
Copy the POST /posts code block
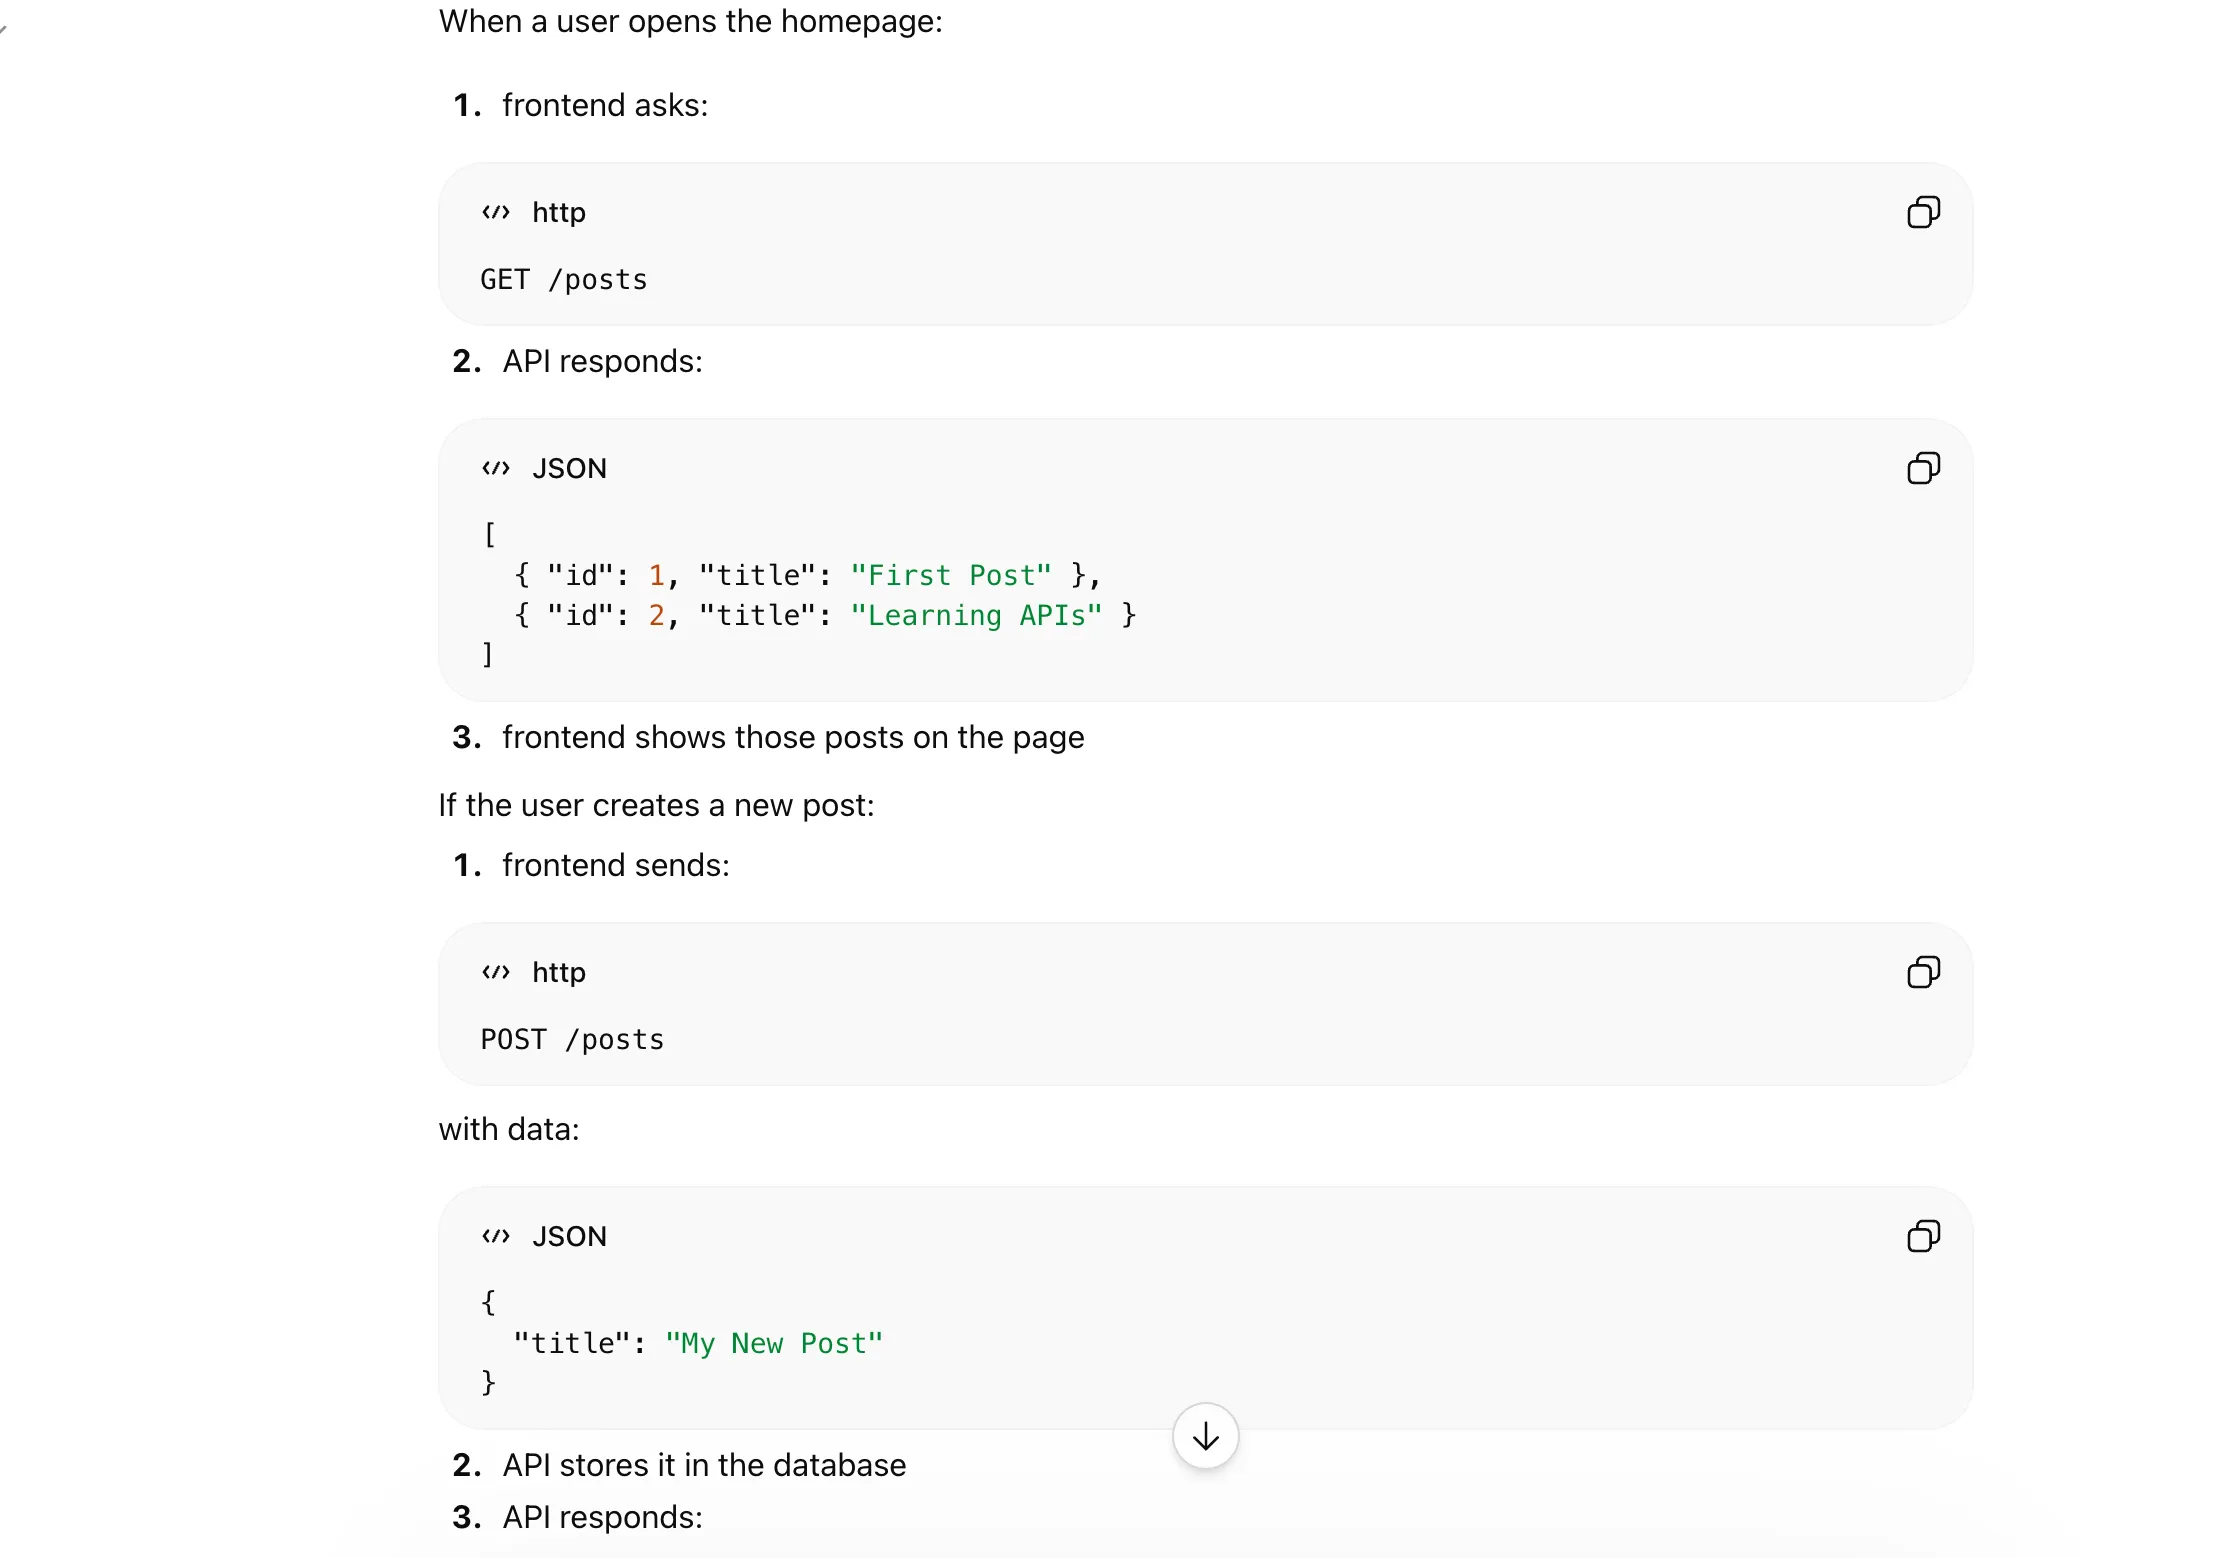pos(1923,972)
